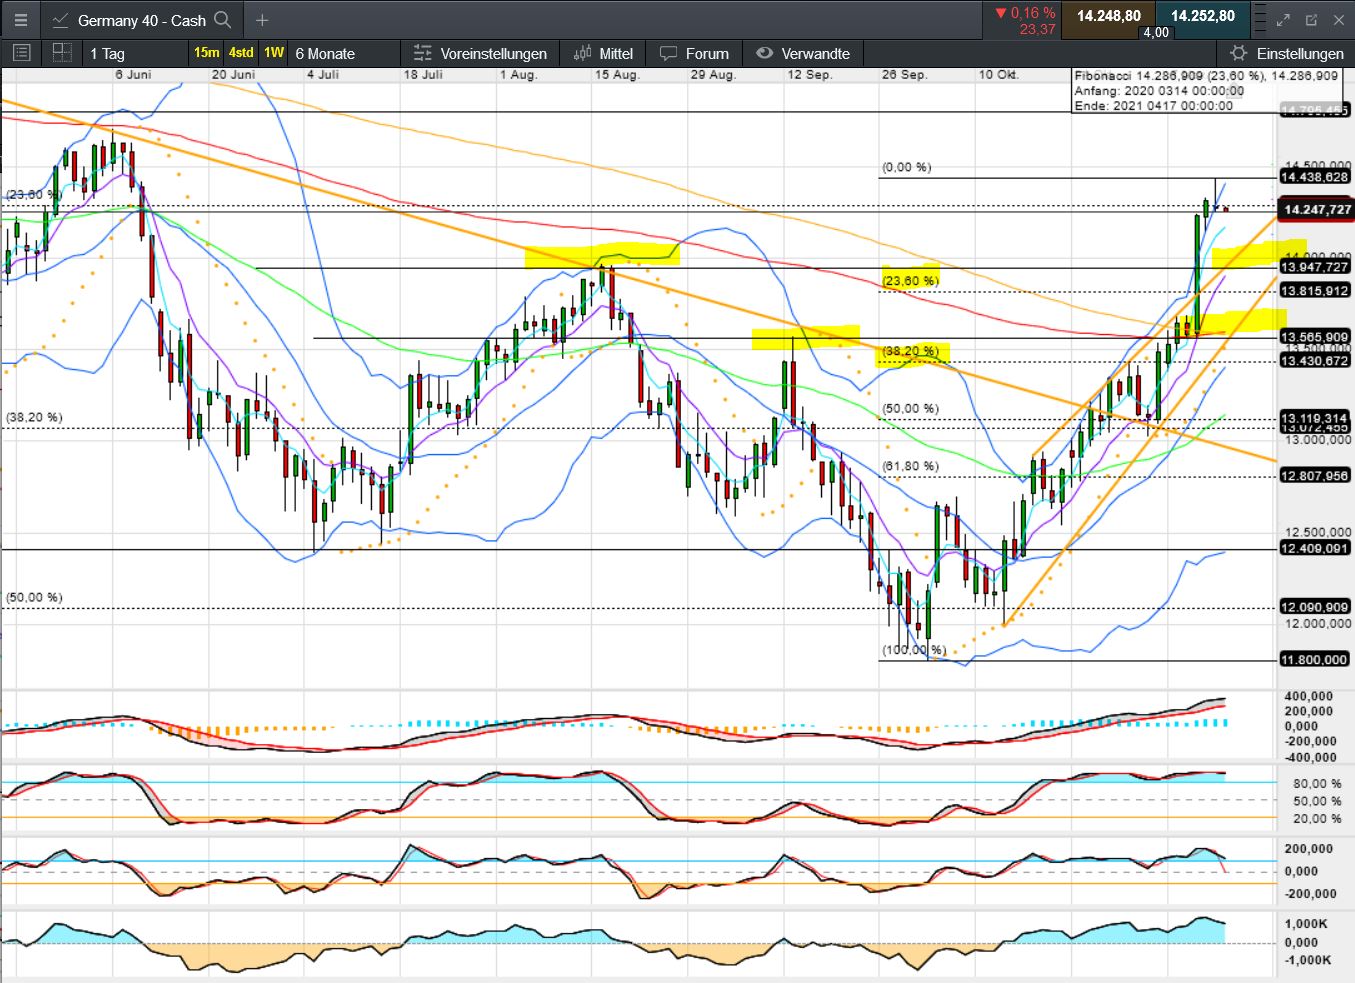Click the price axis label 13.430,672
Image resolution: width=1355 pixels, height=983 pixels.
coord(1316,361)
